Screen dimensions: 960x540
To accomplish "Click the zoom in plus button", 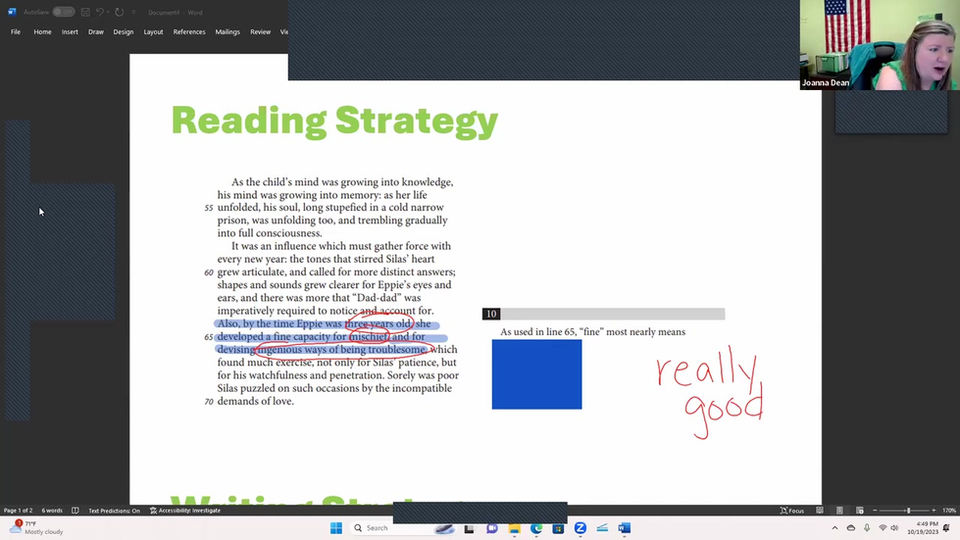I will (934, 510).
